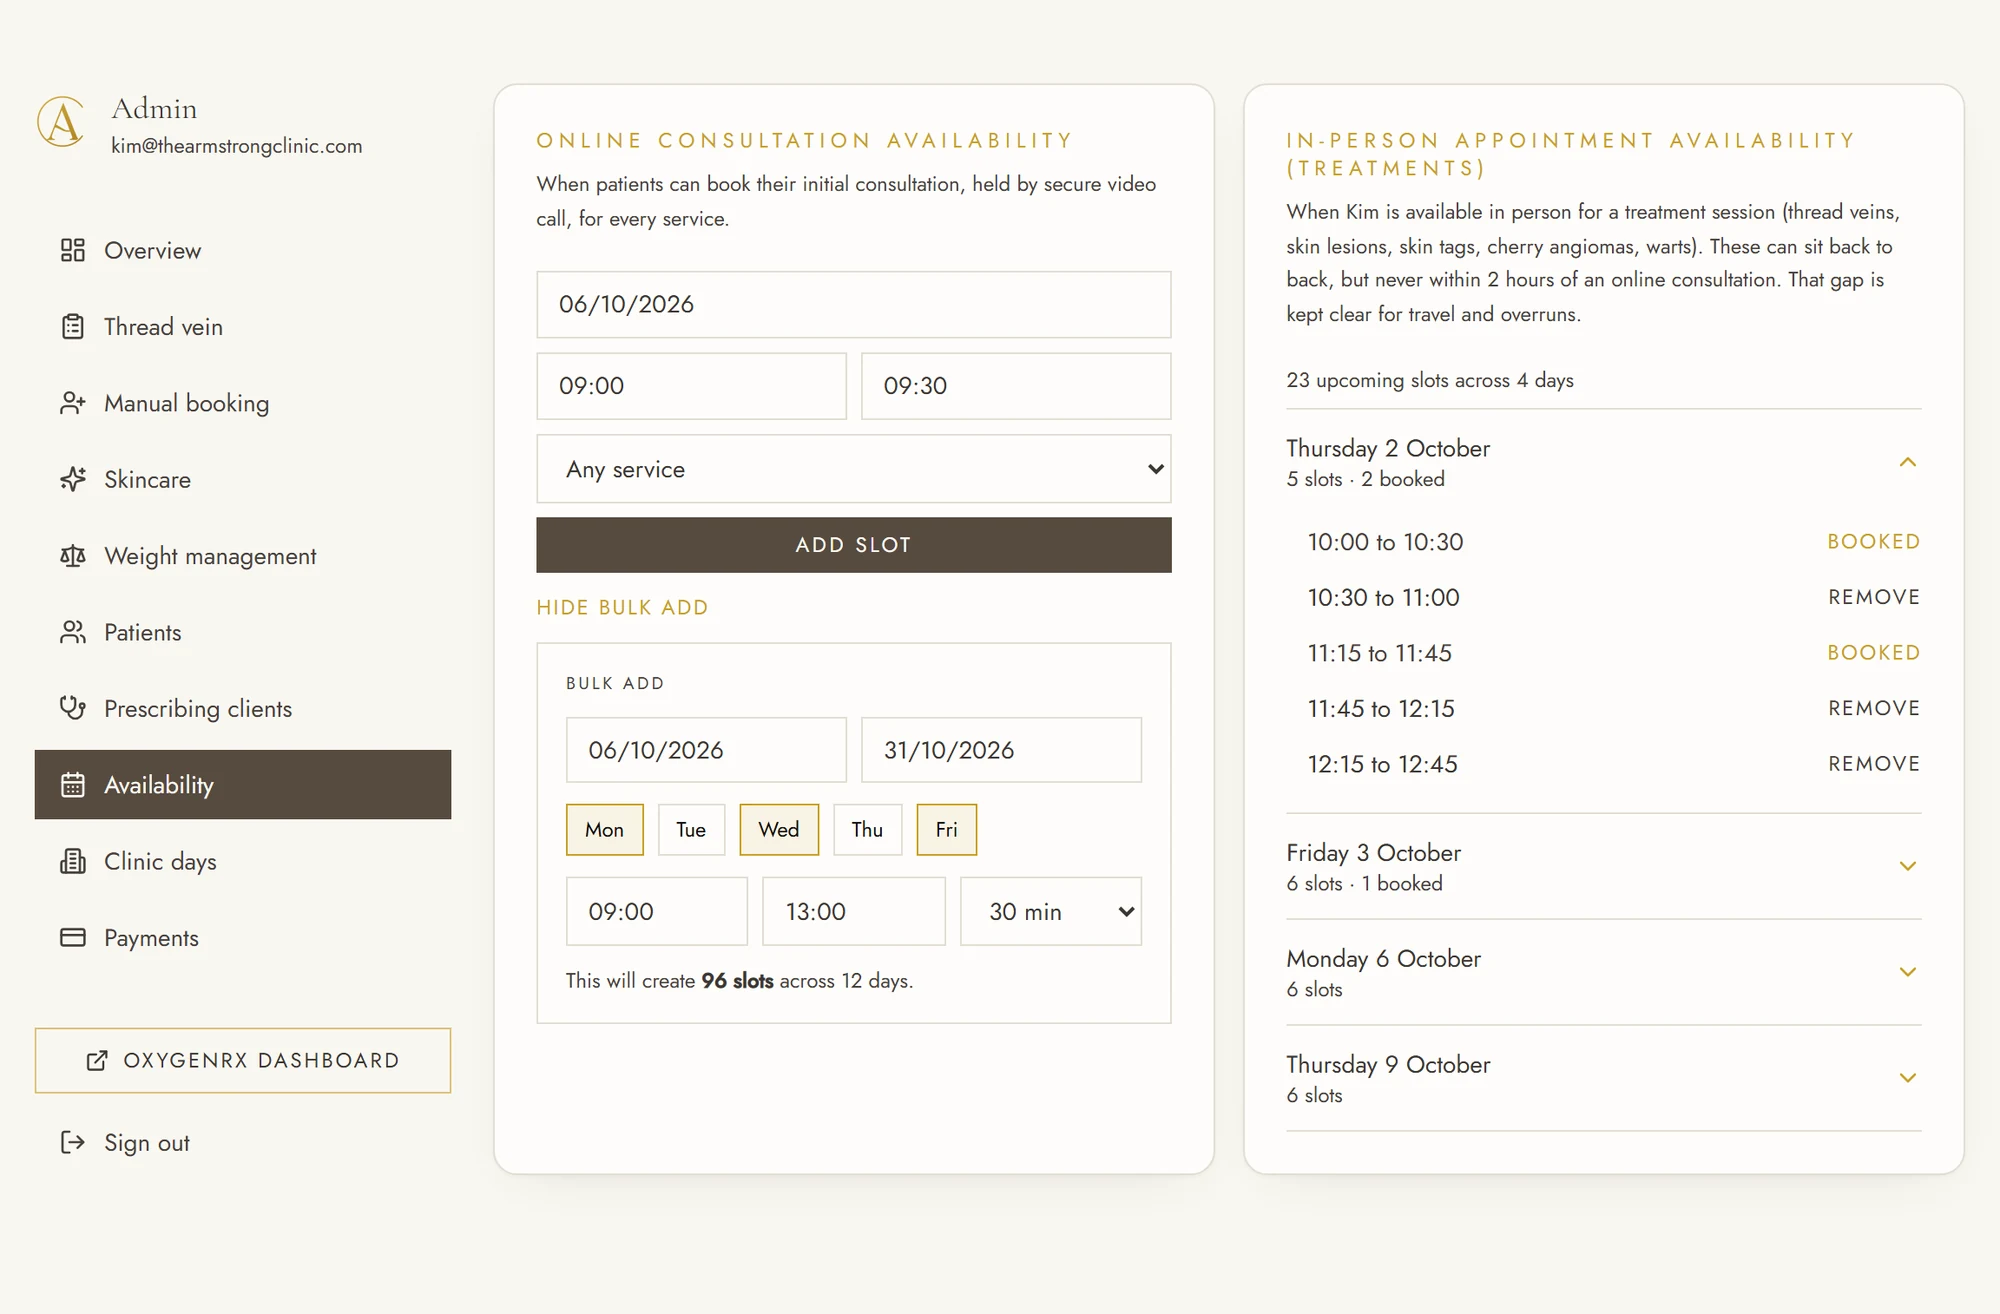Toggle the Tue day chip
2000x1314 pixels.
(x=691, y=829)
